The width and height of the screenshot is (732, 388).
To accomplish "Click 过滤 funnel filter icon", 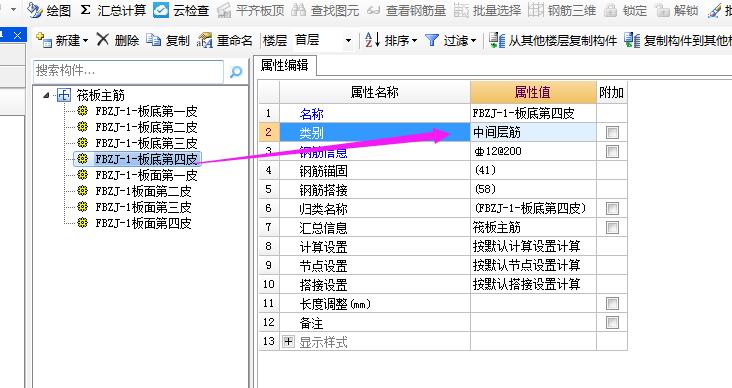I will pos(432,41).
